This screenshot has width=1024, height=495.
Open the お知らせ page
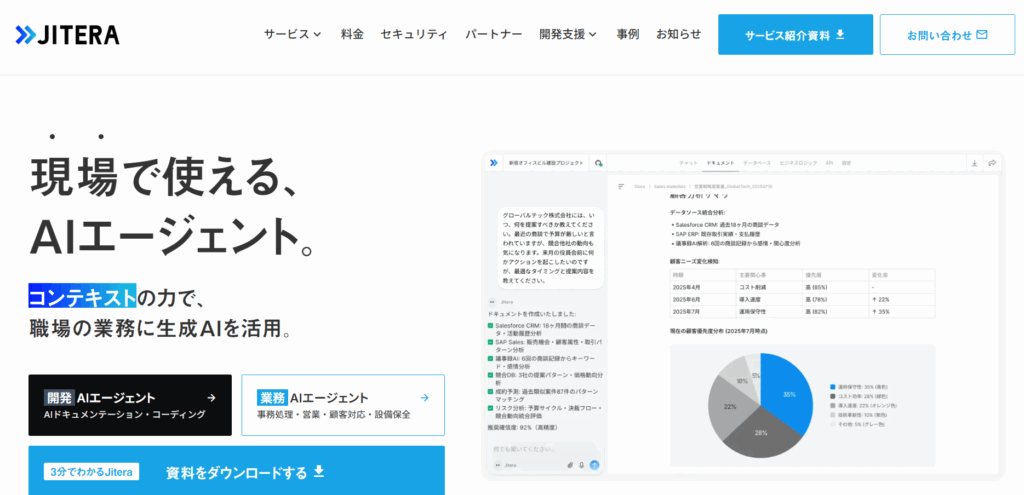point(679,35)
